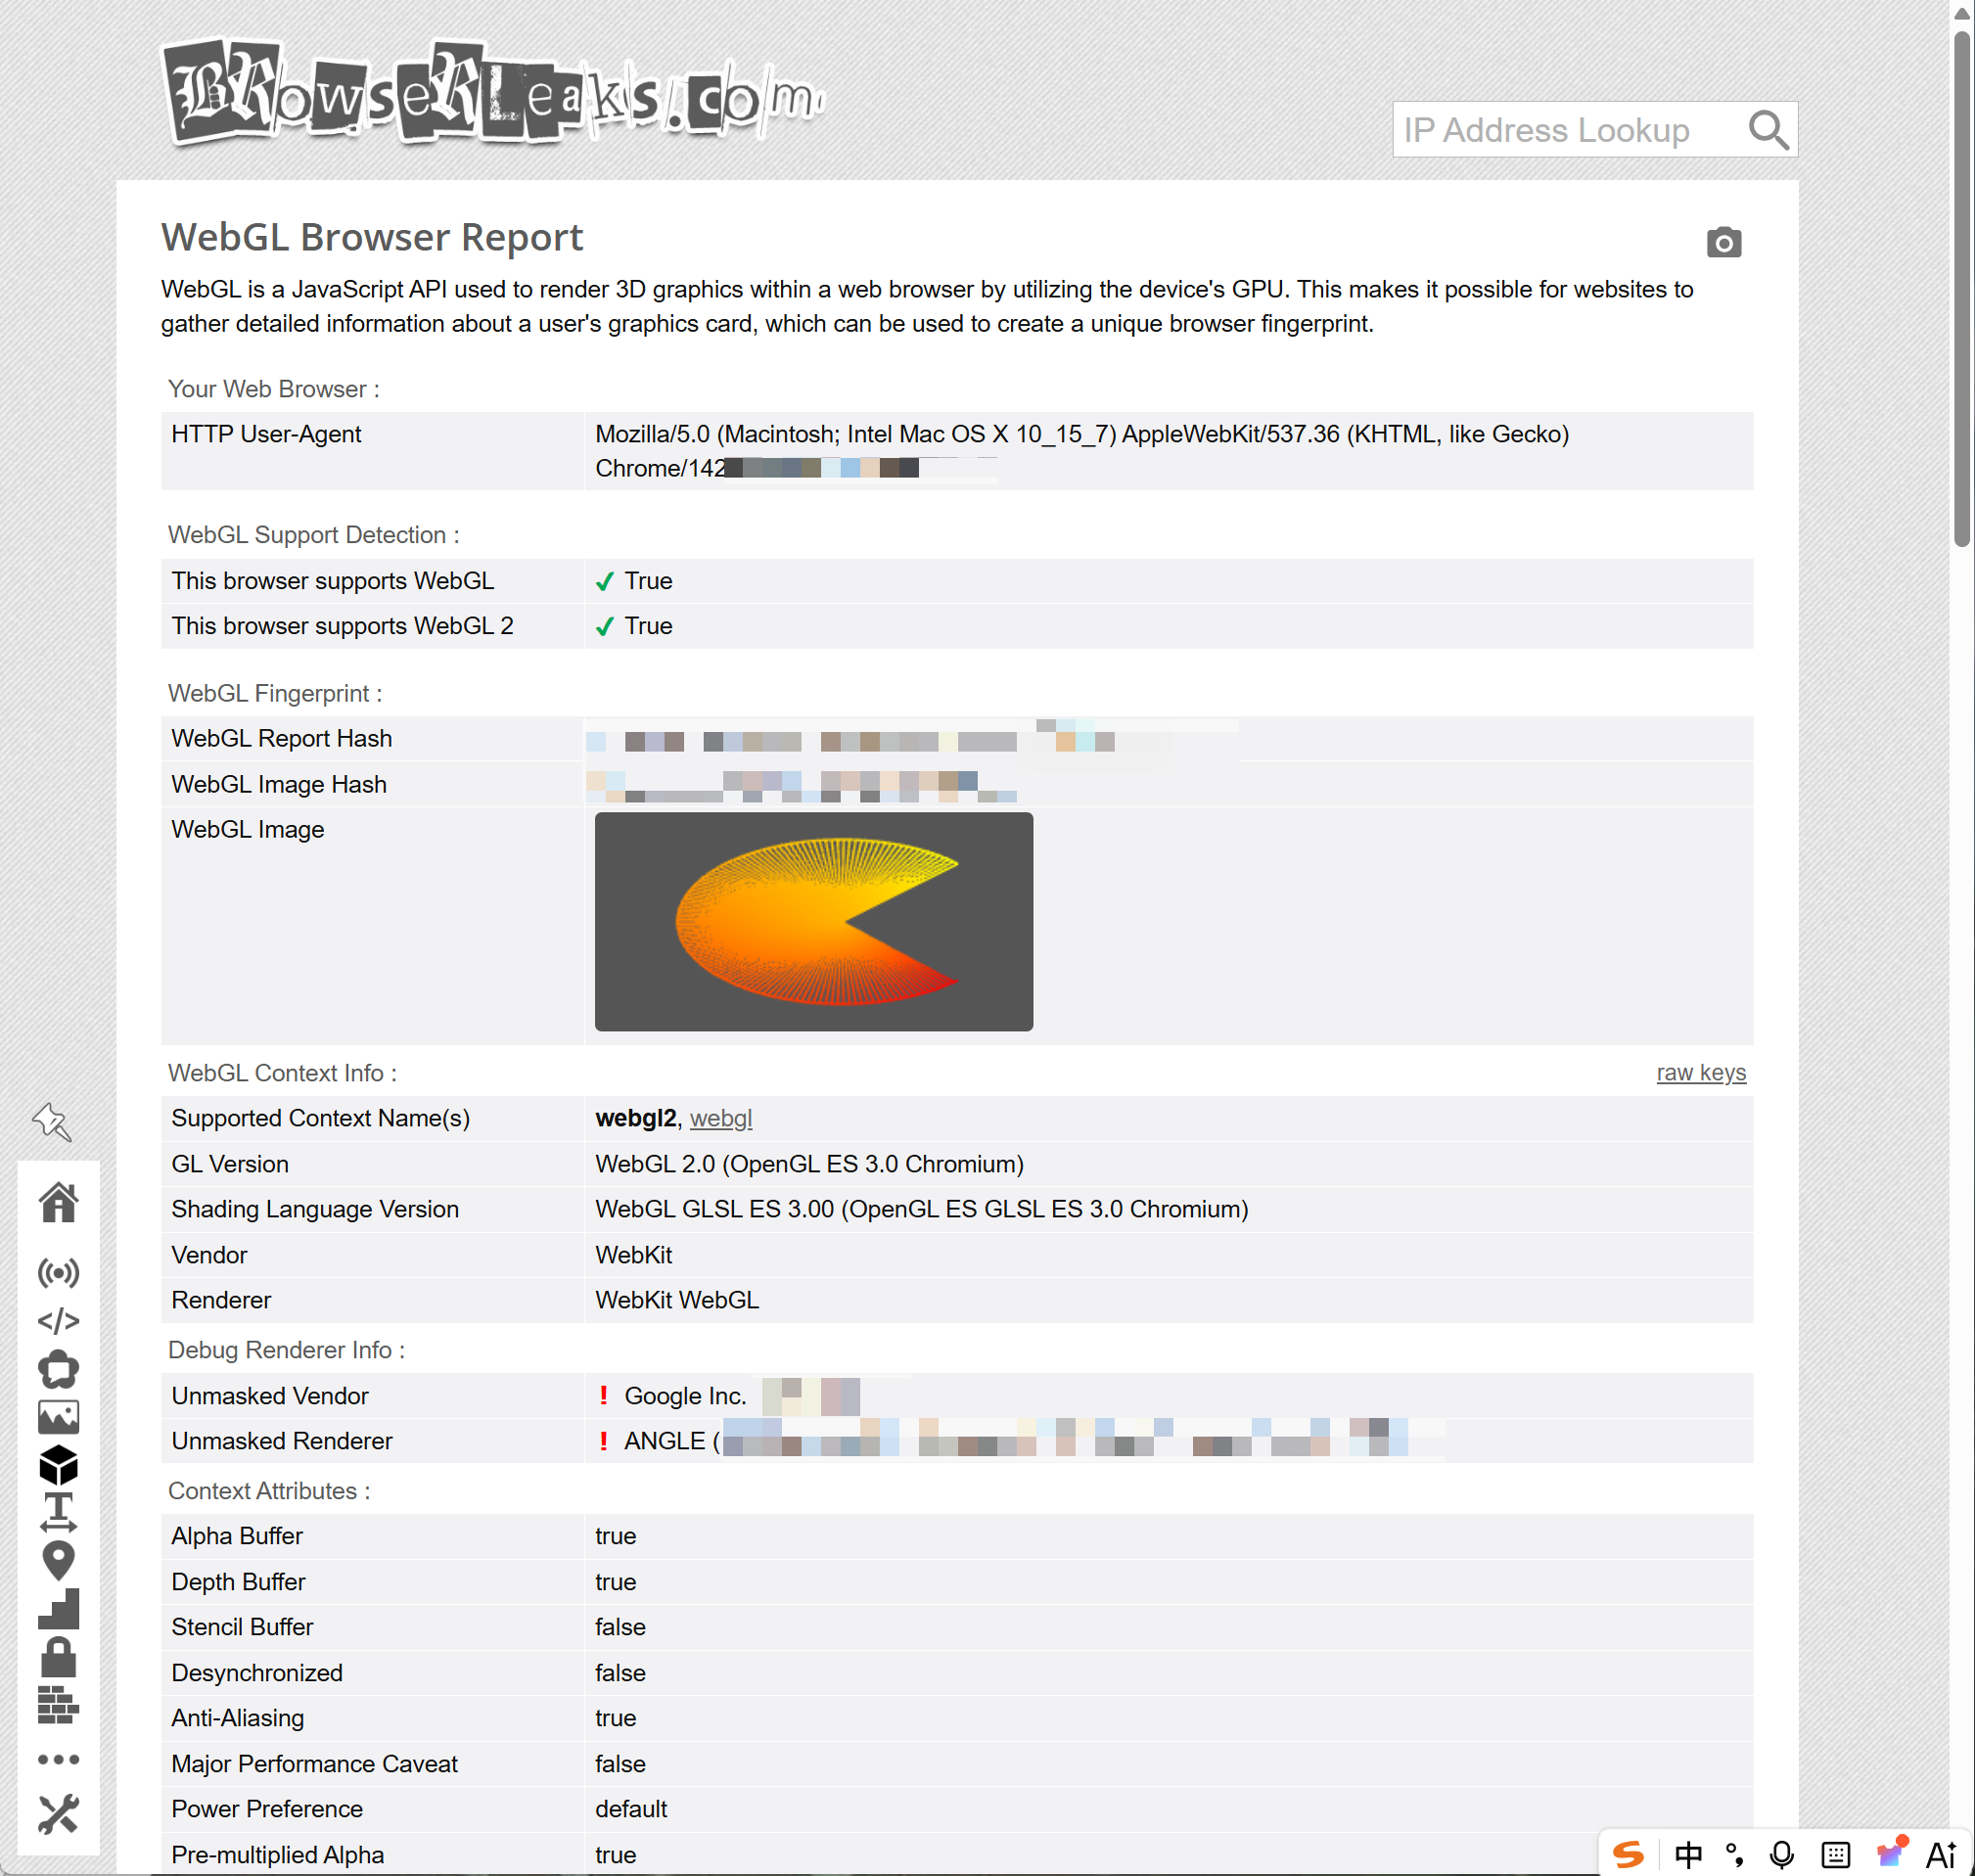Click the 'WebGL Fingerprint :' section header
The height and width of the screenshot is (1876, 1975).
click(275, 693)
